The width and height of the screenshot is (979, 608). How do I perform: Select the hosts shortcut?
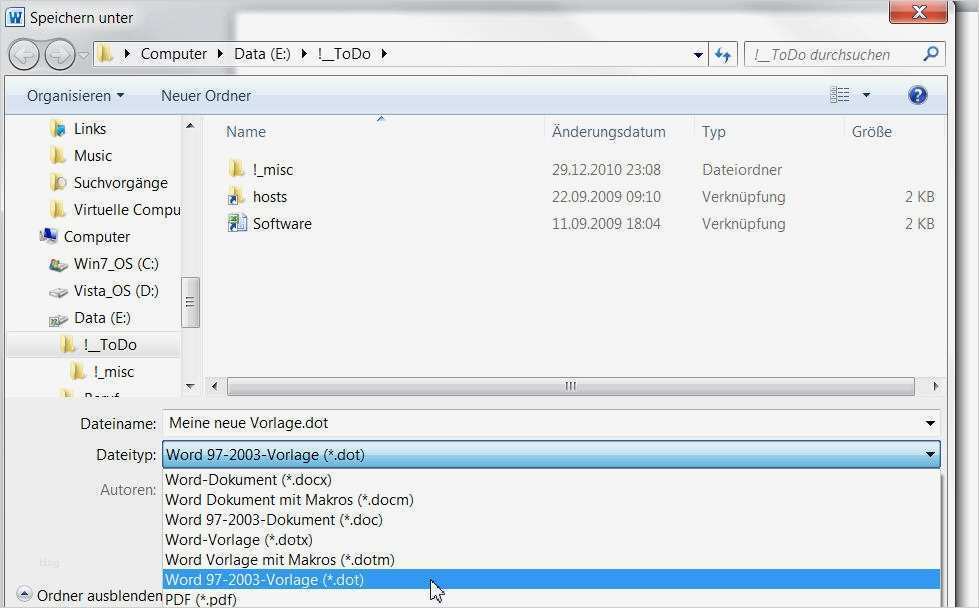pyautogui.click(x=270, y=196)
